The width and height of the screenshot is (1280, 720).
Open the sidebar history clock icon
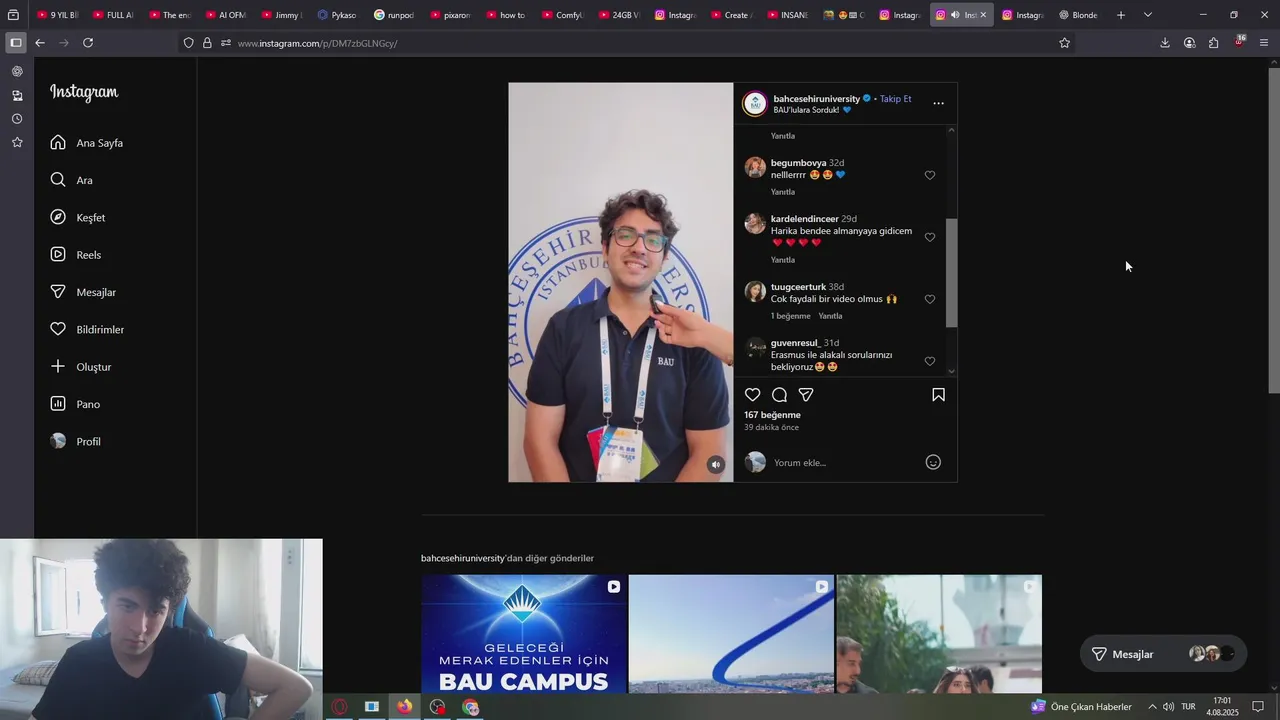click(x=17, y=119)
